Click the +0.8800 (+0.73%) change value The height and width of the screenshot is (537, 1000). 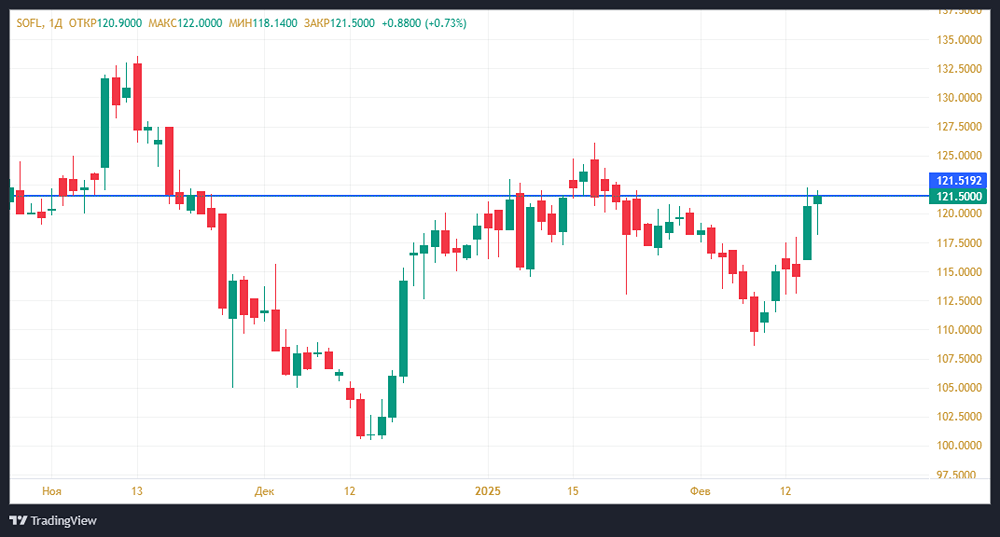point(424,23)
